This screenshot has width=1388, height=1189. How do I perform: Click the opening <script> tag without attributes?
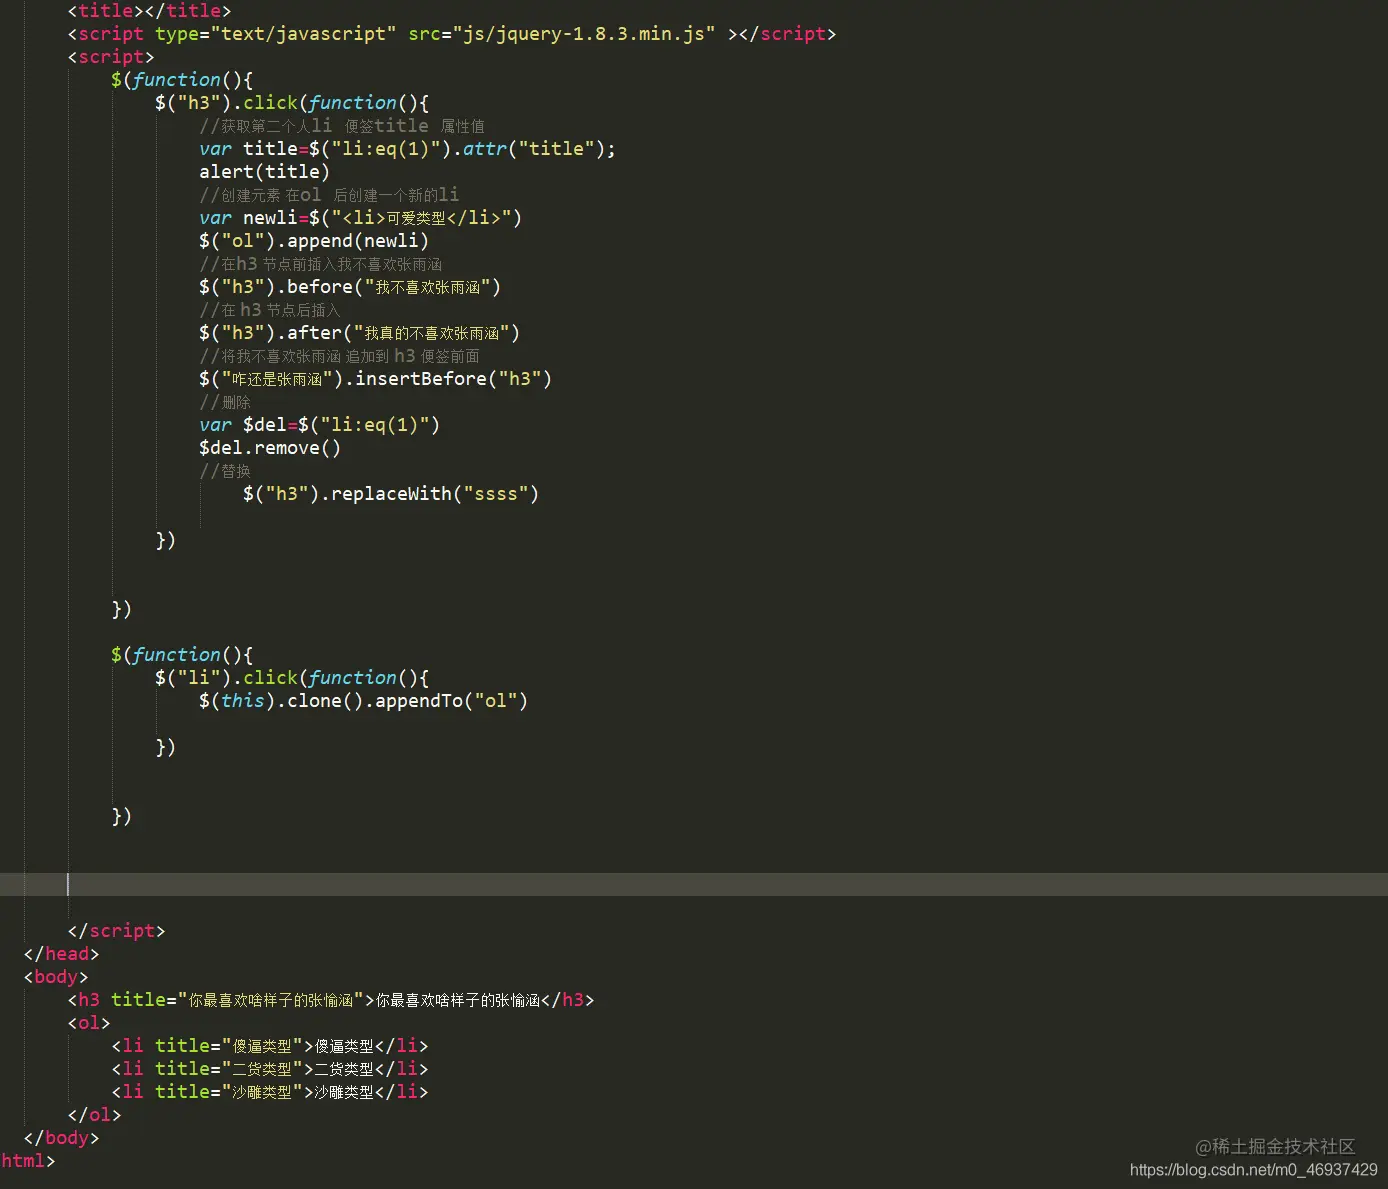(x=111, y=57)
